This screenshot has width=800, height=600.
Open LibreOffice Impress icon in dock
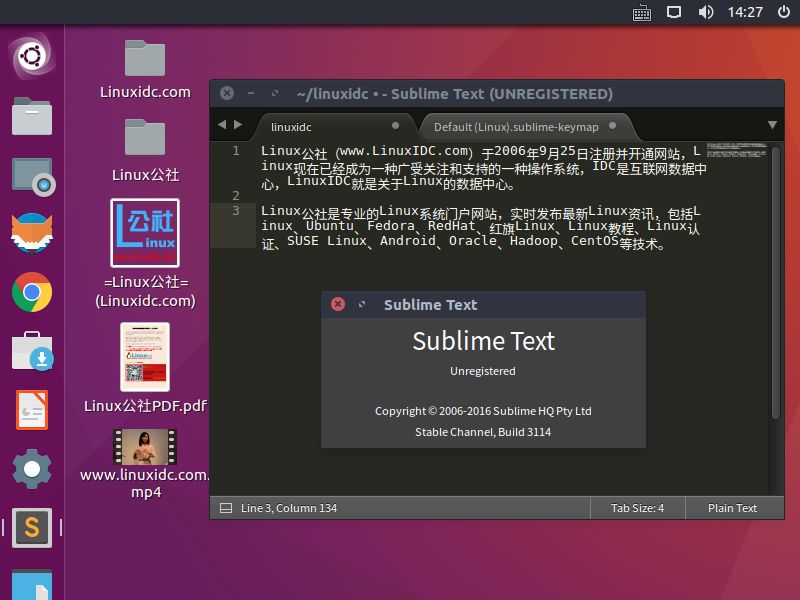click(x=32, y=410)
